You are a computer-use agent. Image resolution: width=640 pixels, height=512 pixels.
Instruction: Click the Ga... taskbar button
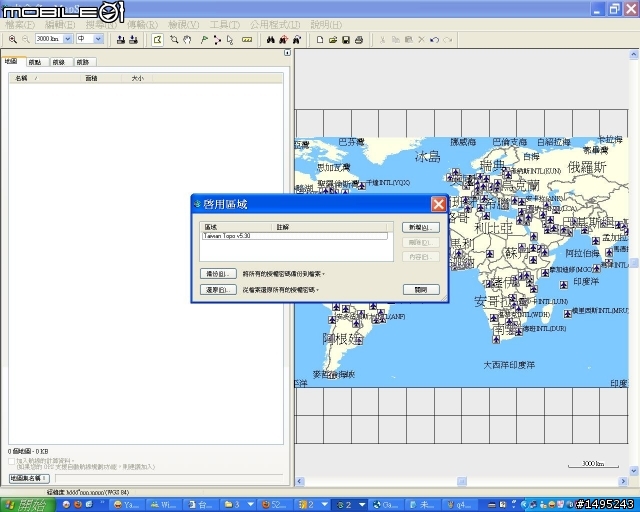(386, 505)
